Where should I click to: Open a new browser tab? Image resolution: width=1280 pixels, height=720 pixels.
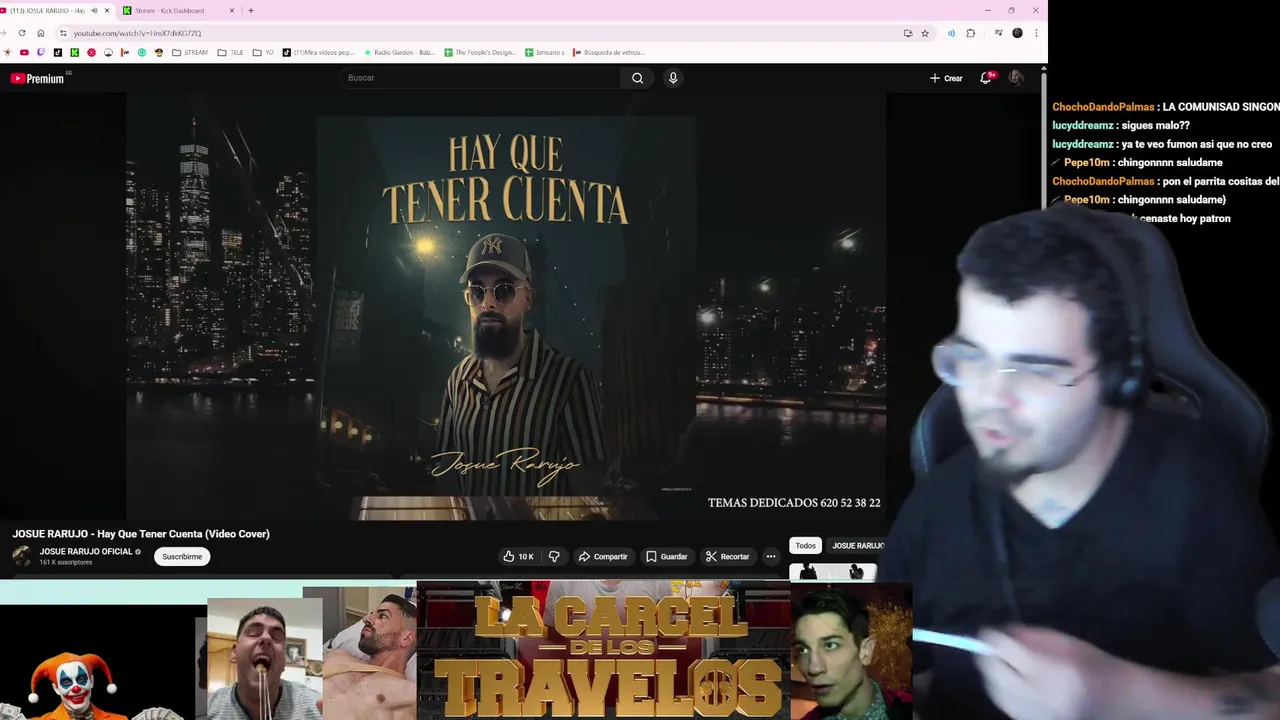pos(250,10)
